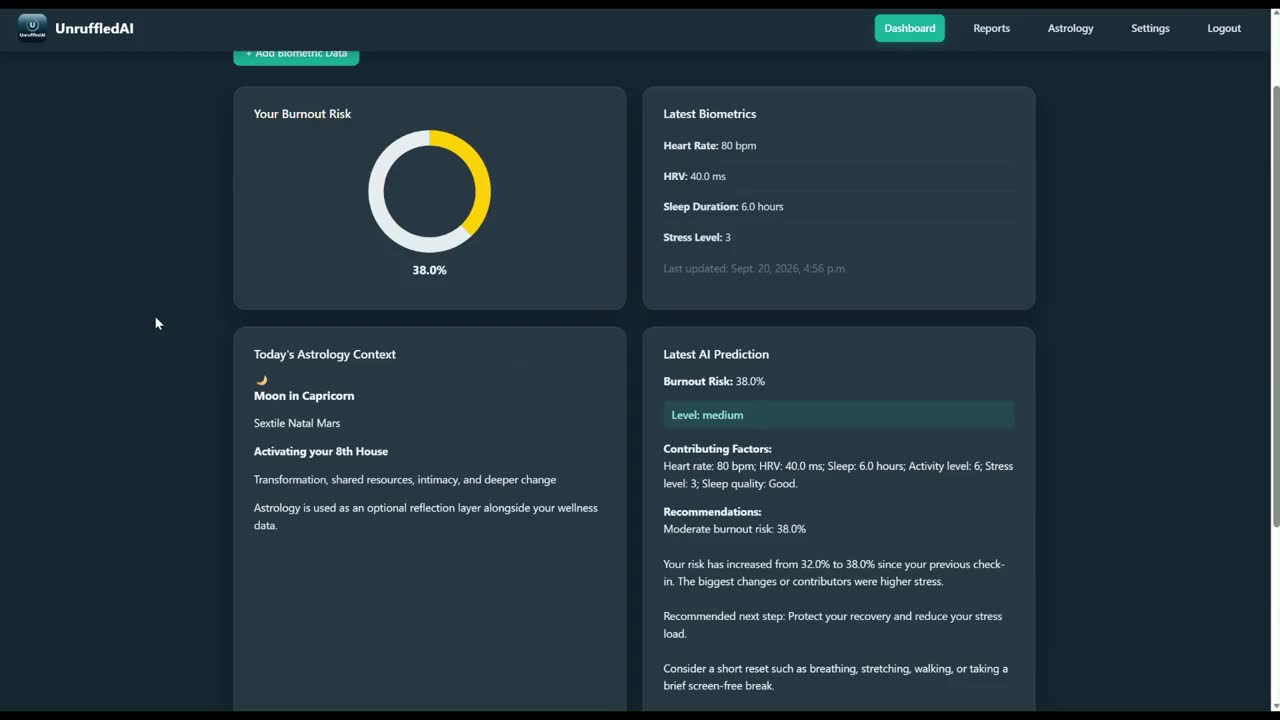Click the crescent moon icon
Viewport: 1280px width, 720px height.
click(261, 380)
